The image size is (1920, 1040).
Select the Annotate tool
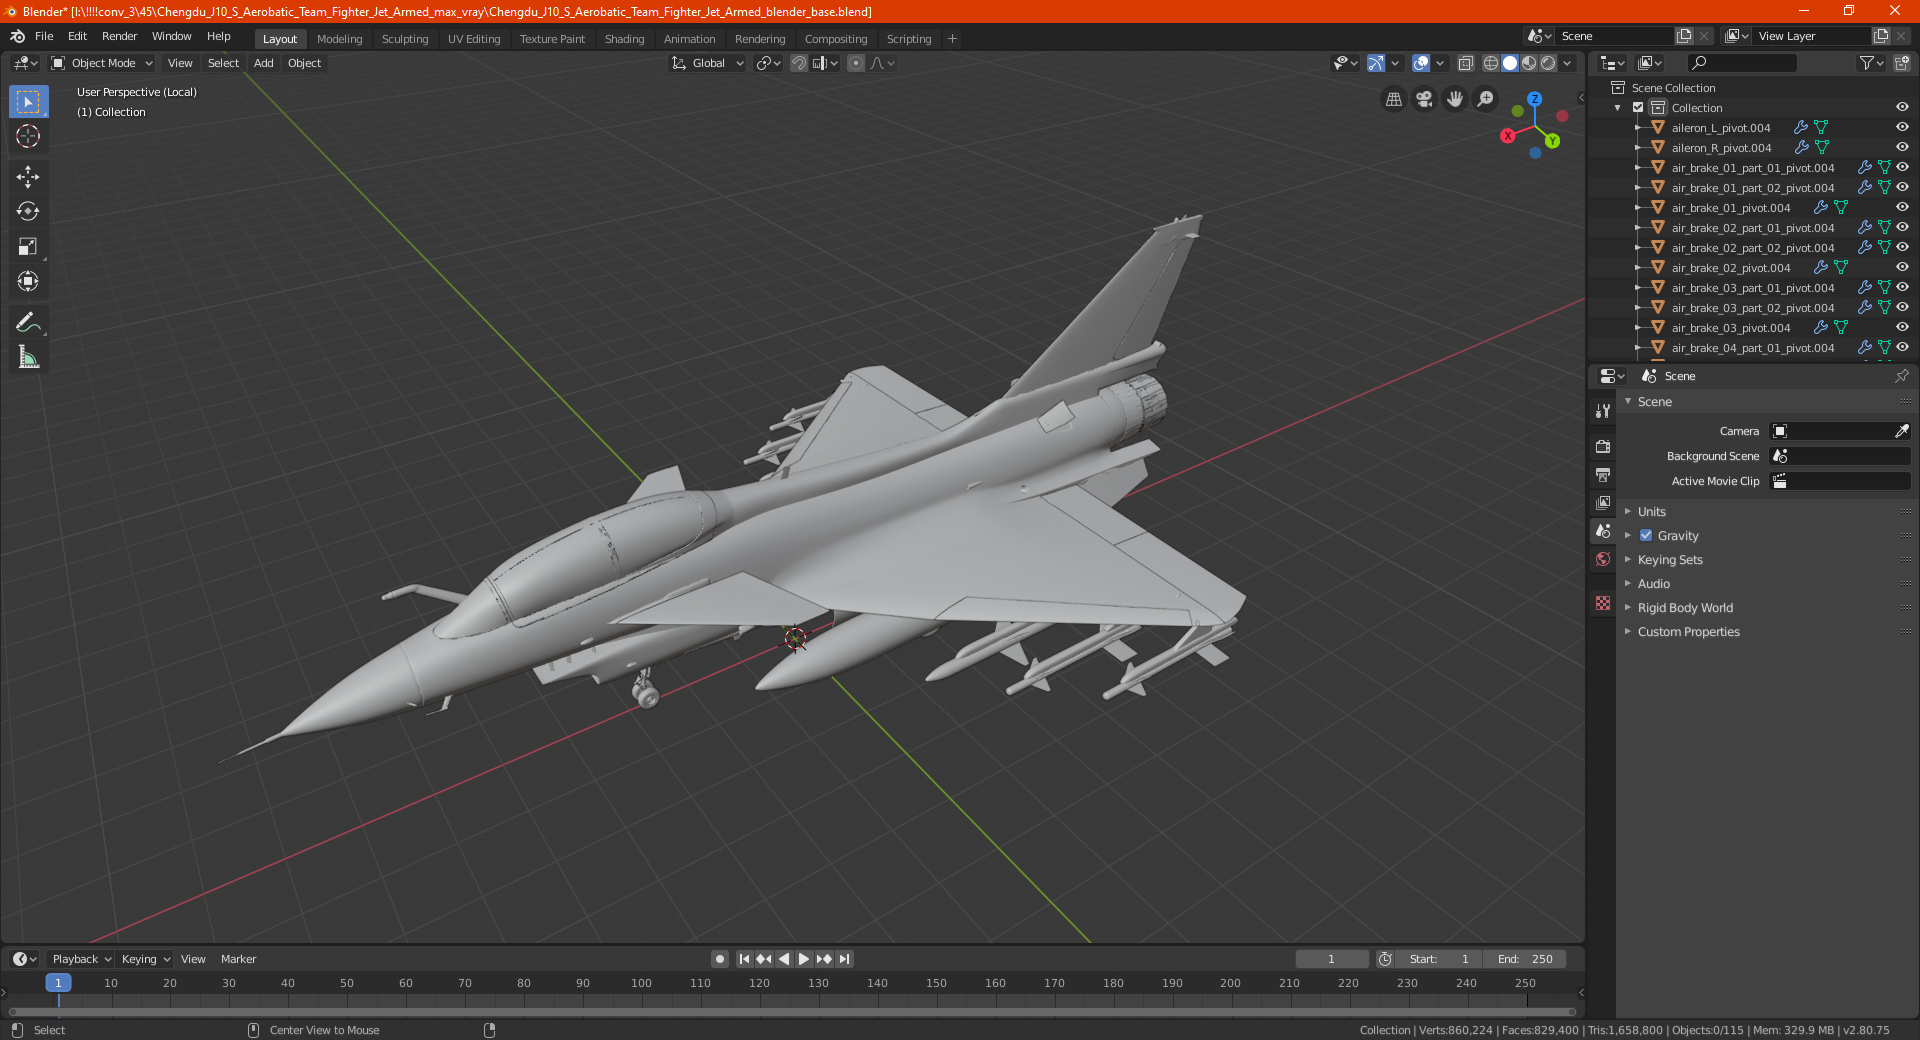[28, 322]
